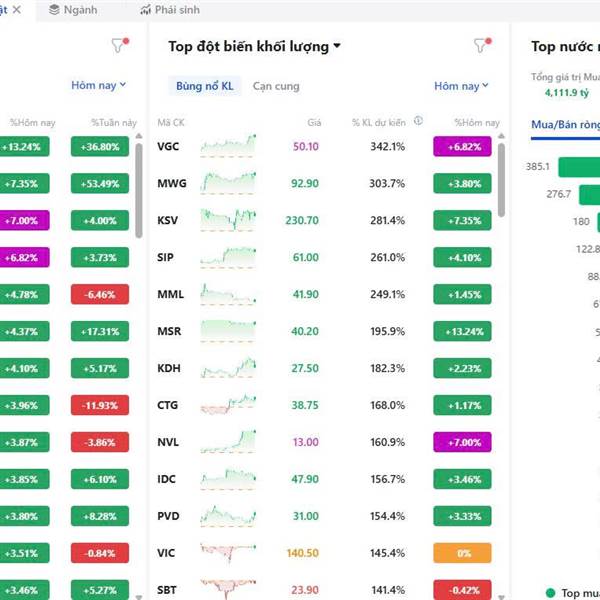Screen dimensions: 600x600
Task: Select the Bùng nổ KL tab
Action: pyautogui.click(x=204, y=86)
